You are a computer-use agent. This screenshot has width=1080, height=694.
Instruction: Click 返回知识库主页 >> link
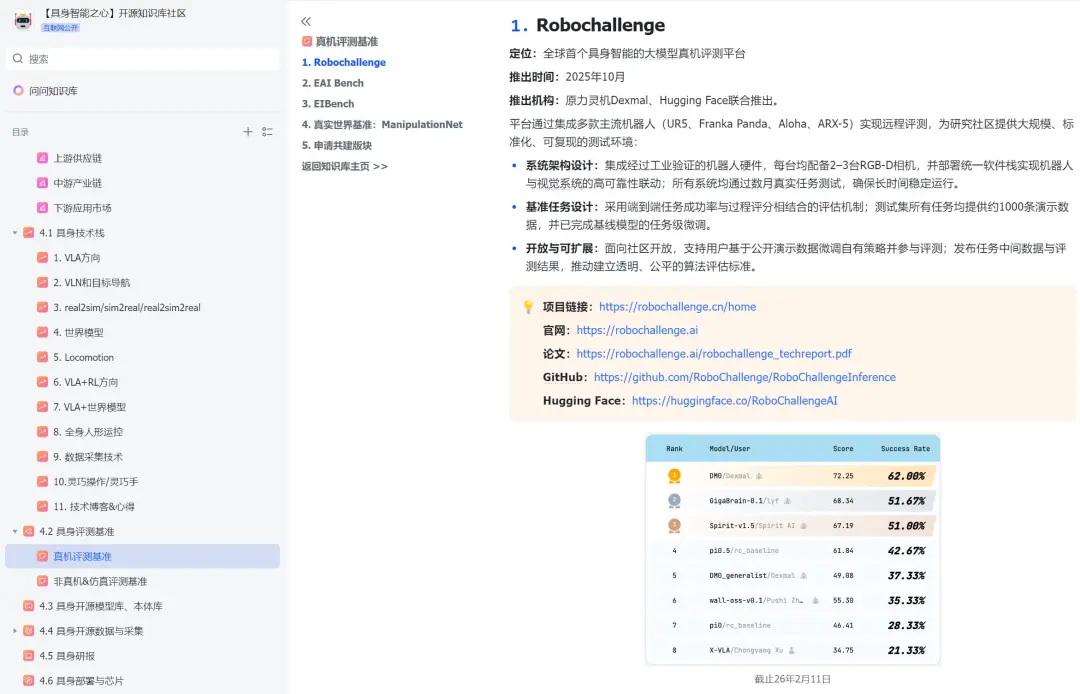pyautogui.click(x=344, y=166)
